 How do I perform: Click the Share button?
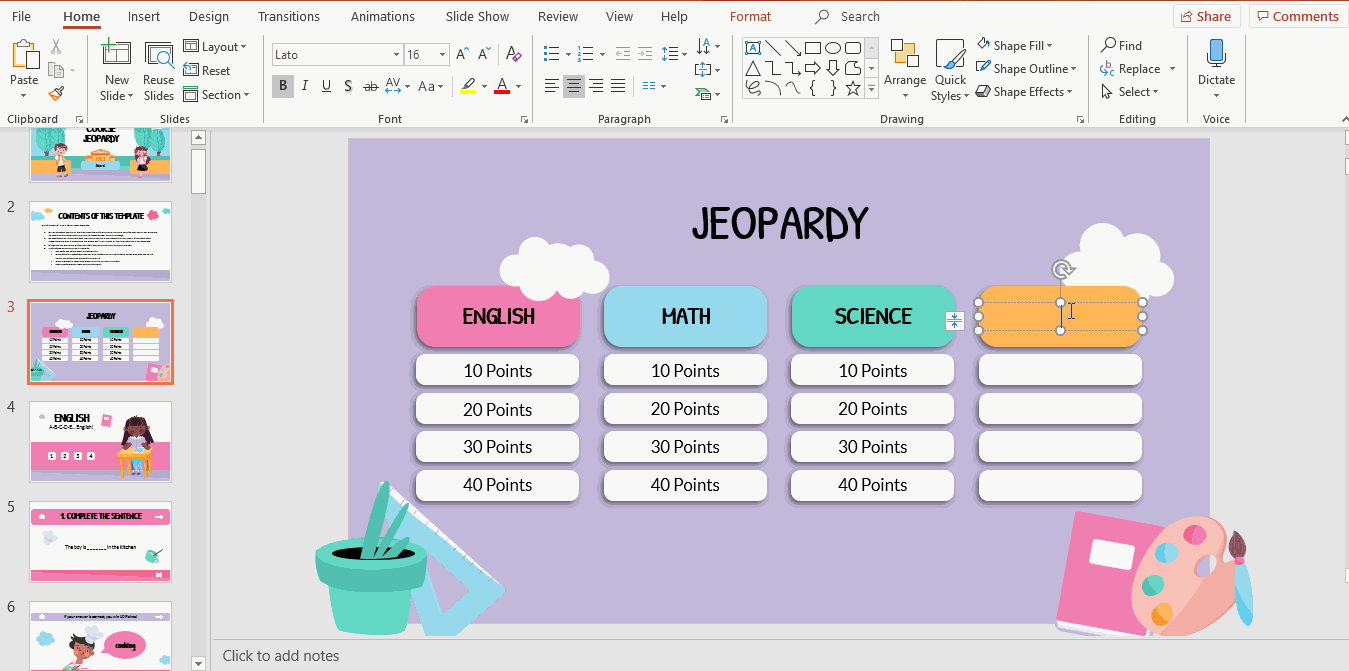1206,15
